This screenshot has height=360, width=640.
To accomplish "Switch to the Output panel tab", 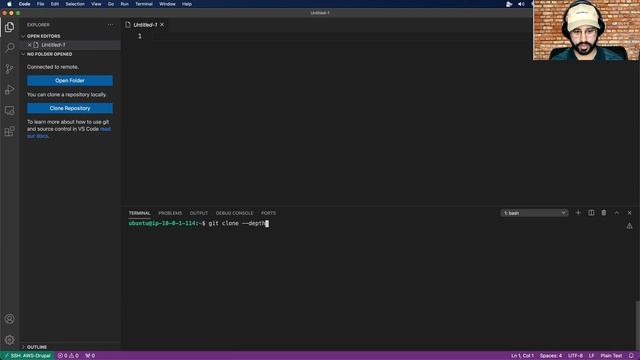I will (x=199, y=213).
